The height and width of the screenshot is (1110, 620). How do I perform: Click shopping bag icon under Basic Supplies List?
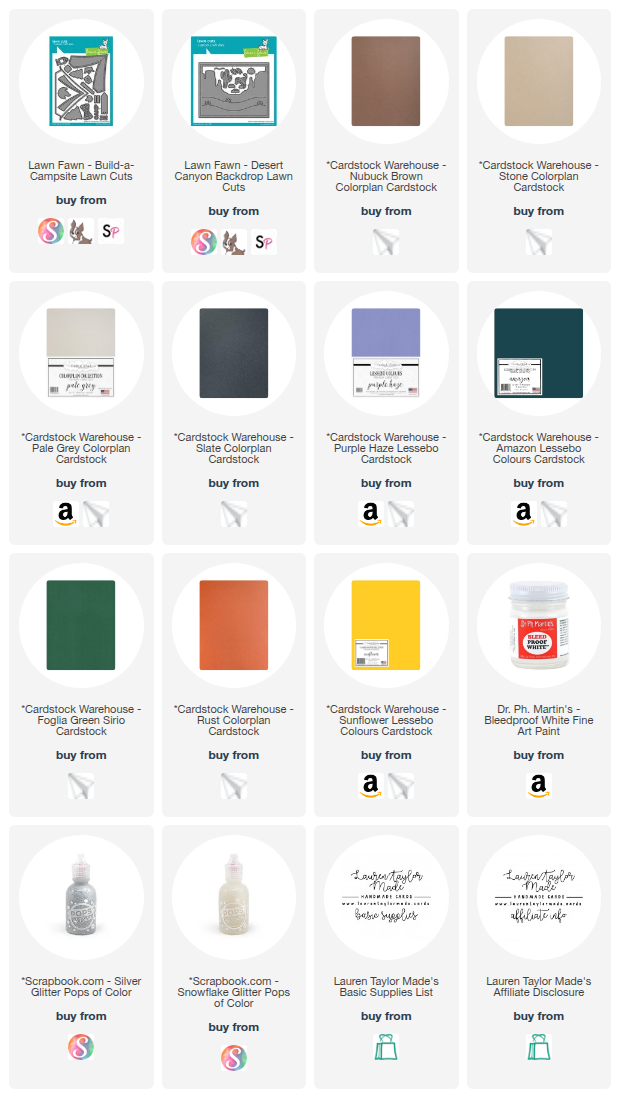pyautogui.click(x=386, y=1046)
